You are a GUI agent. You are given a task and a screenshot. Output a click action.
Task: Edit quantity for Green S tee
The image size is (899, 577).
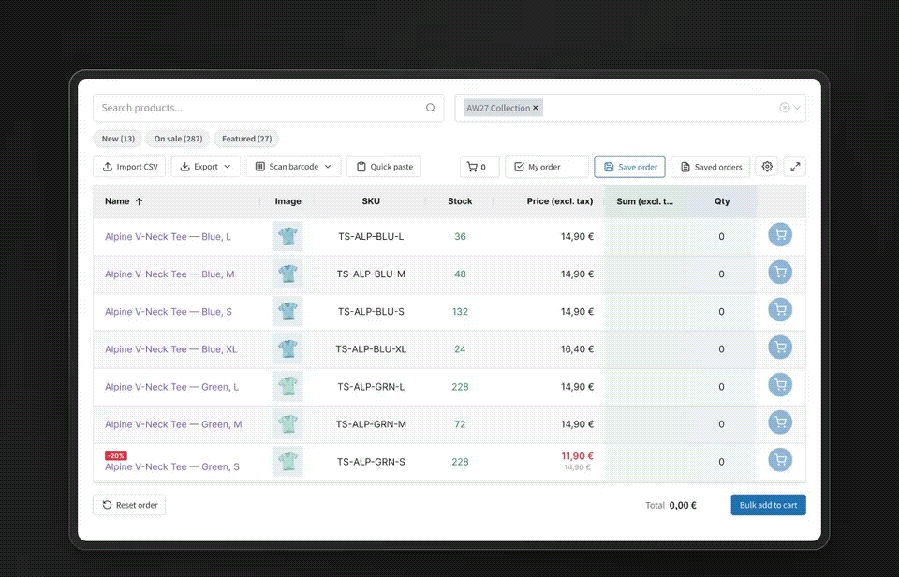click(721, 462)
